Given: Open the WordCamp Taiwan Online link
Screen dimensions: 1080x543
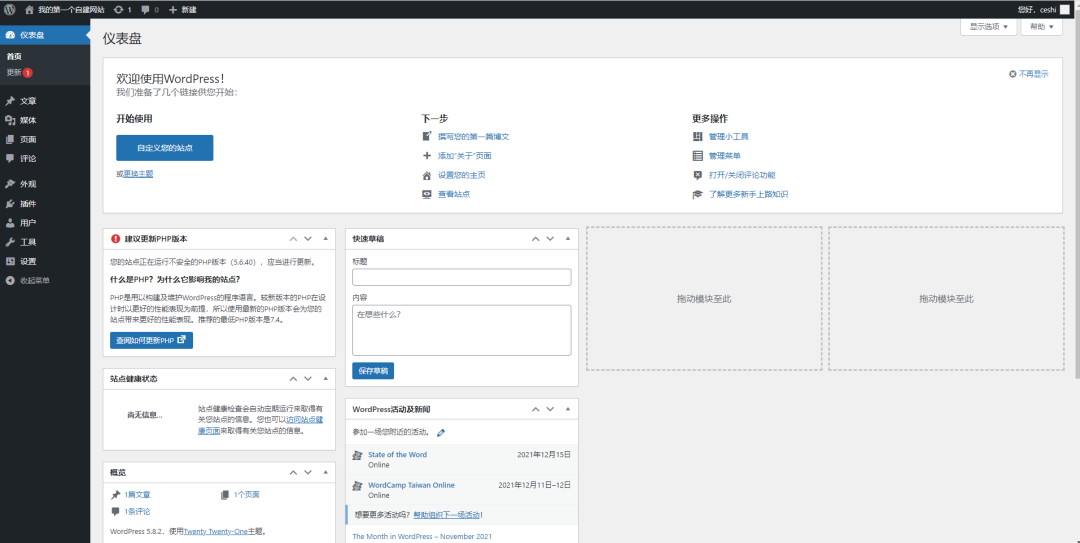Looking at the screenshot, I should click(x=411, y=485).
